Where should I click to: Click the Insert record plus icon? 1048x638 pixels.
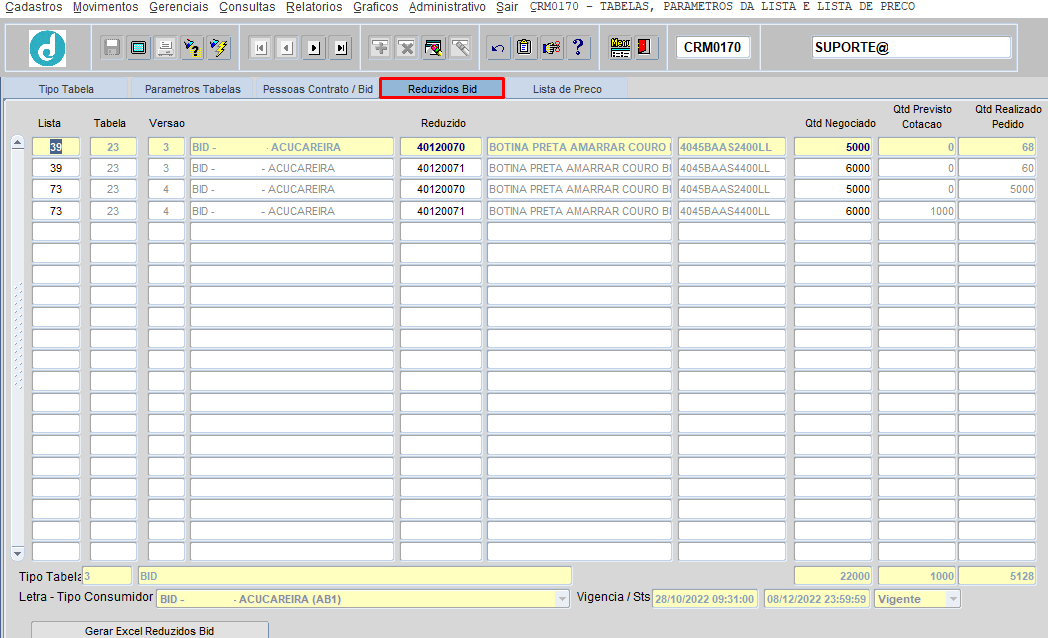pyautogui.click(x=380, y=47)
